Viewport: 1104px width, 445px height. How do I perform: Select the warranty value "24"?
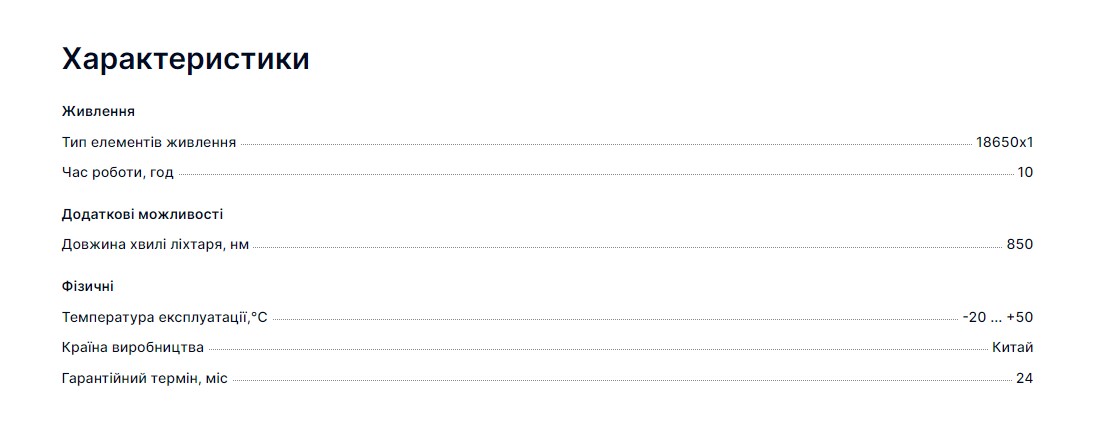click(x=1024, y=378)
